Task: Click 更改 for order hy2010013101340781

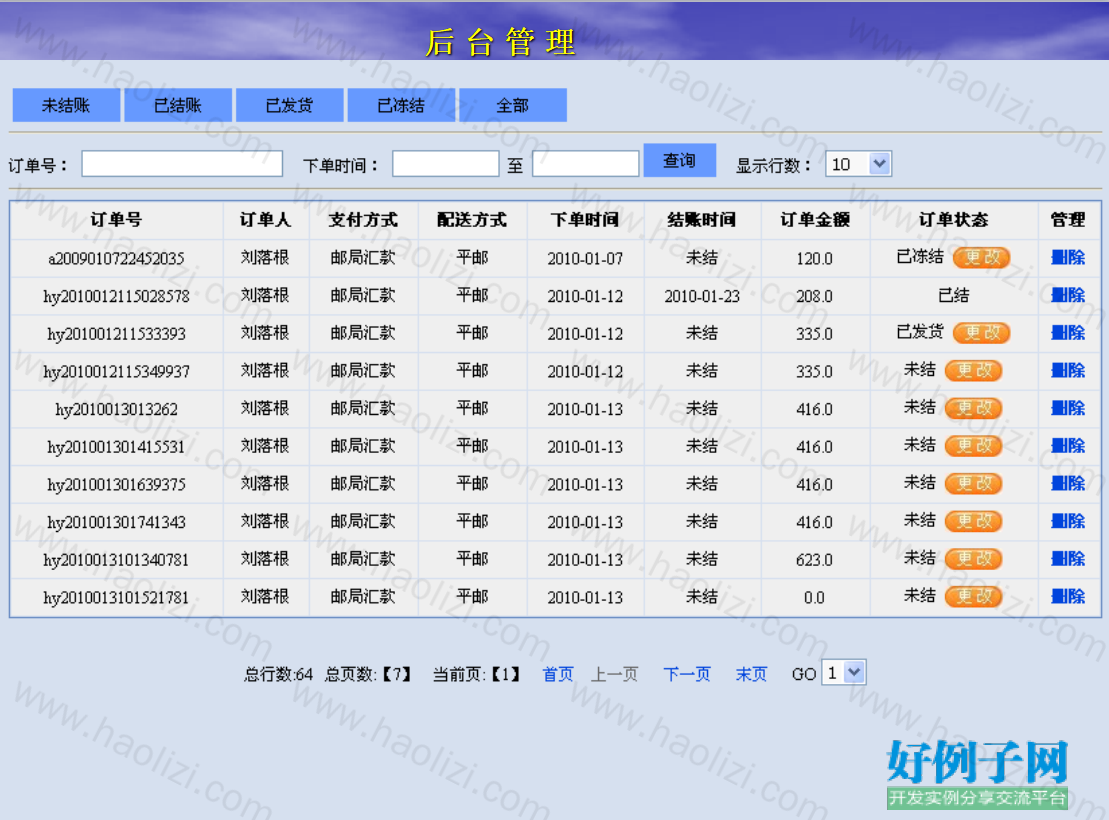Action: pyautogui.click(x=974, y=560)
